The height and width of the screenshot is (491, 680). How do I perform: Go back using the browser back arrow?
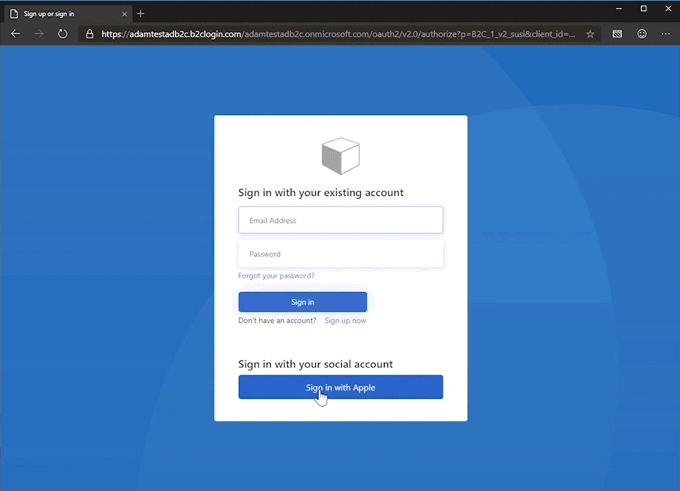pos(16,34)
